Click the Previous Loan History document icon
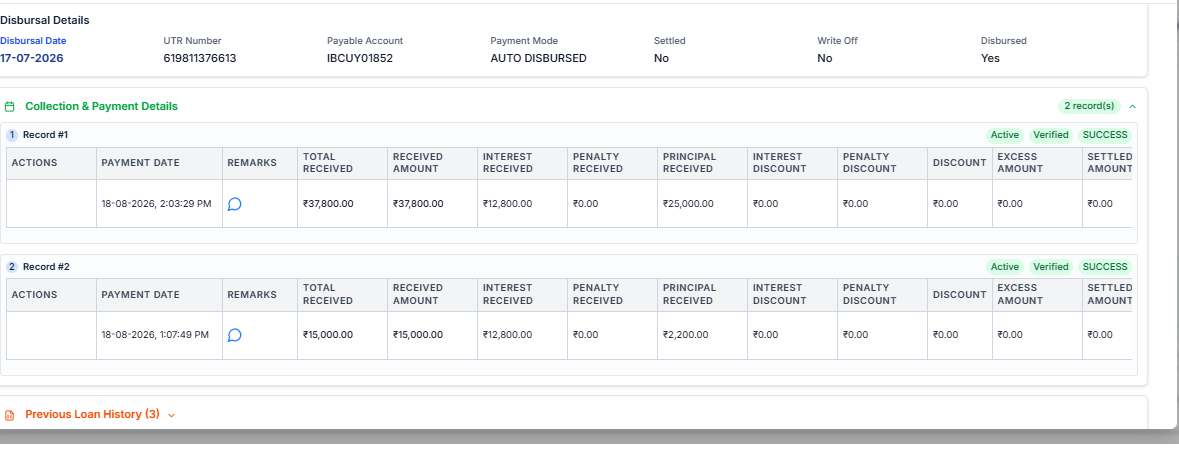 tap(10, 415)
